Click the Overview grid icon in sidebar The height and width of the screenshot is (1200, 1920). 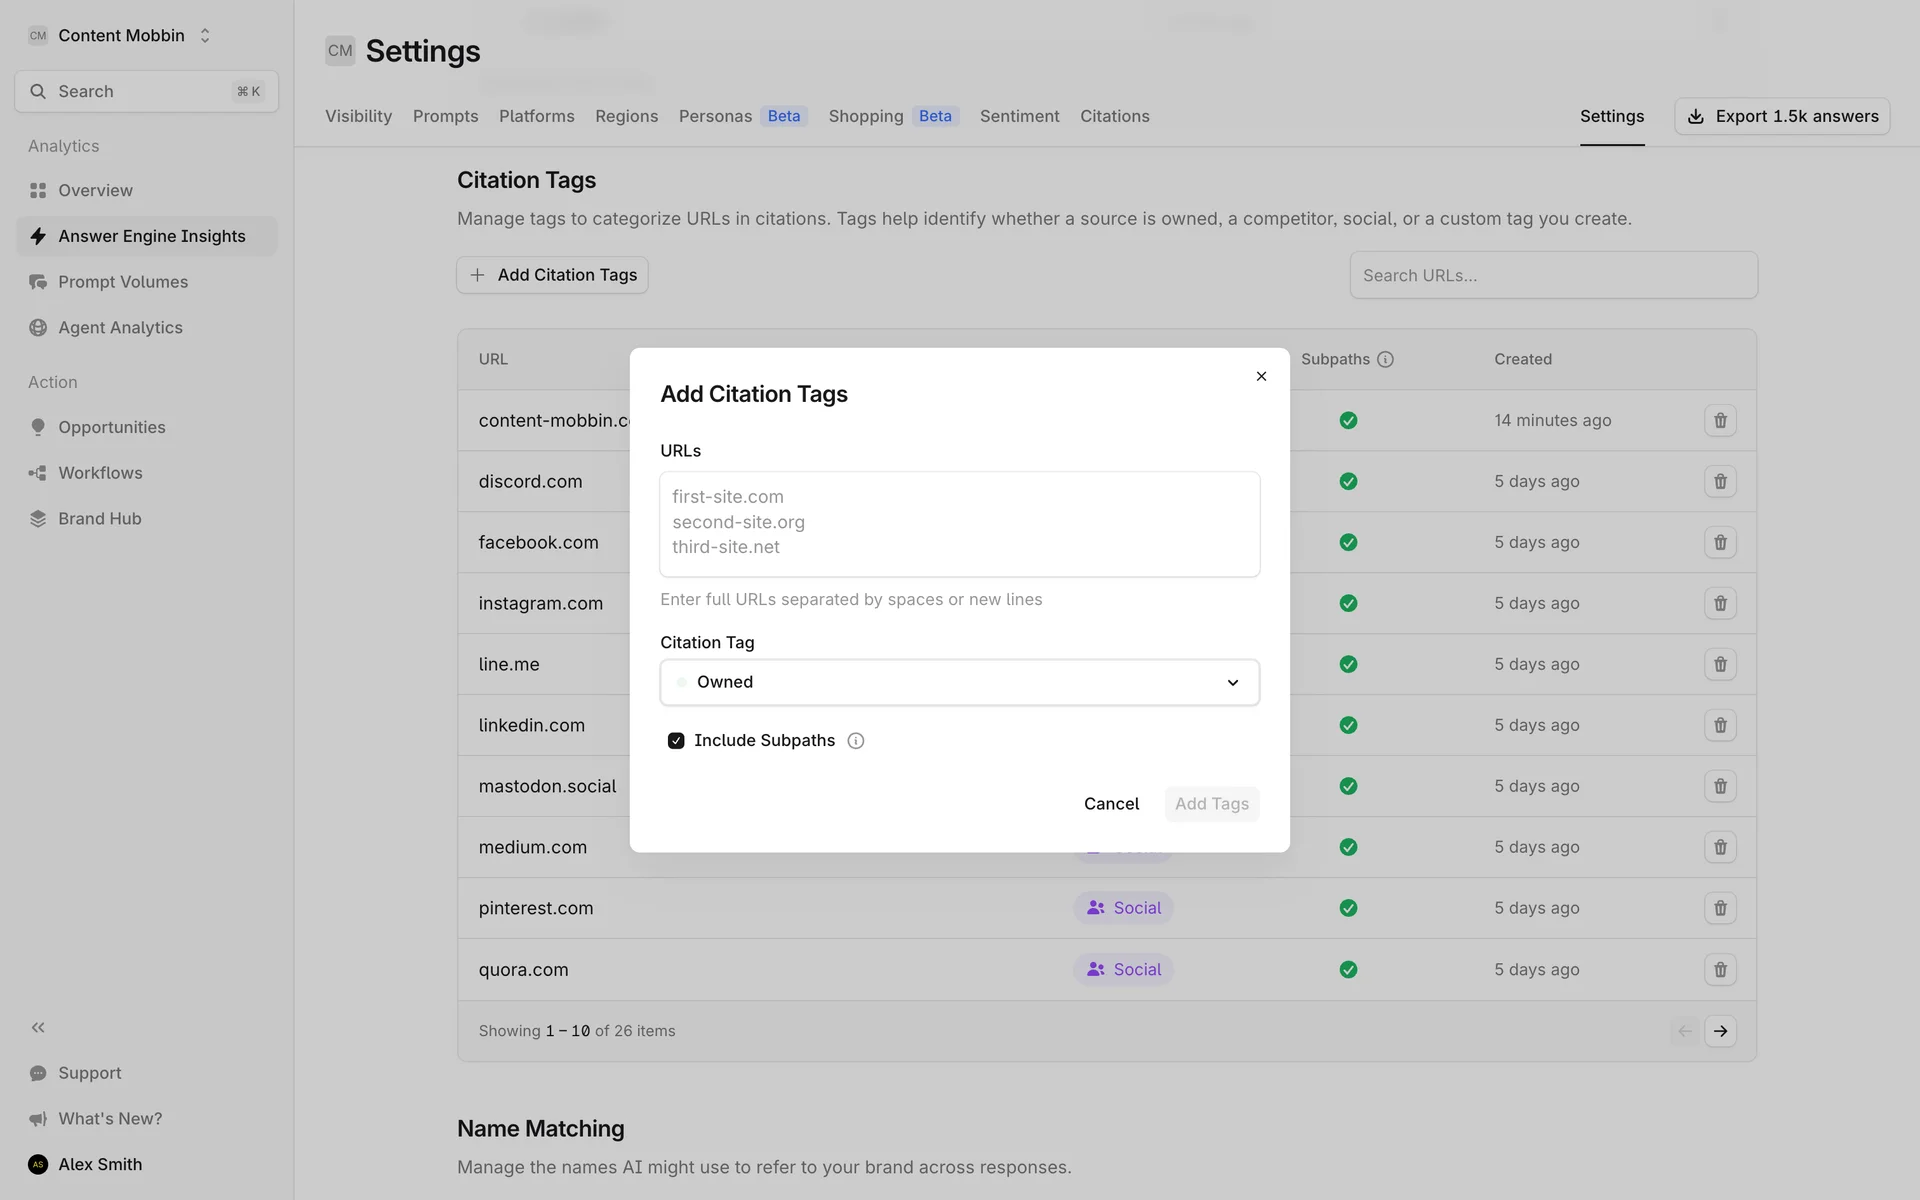38,190
